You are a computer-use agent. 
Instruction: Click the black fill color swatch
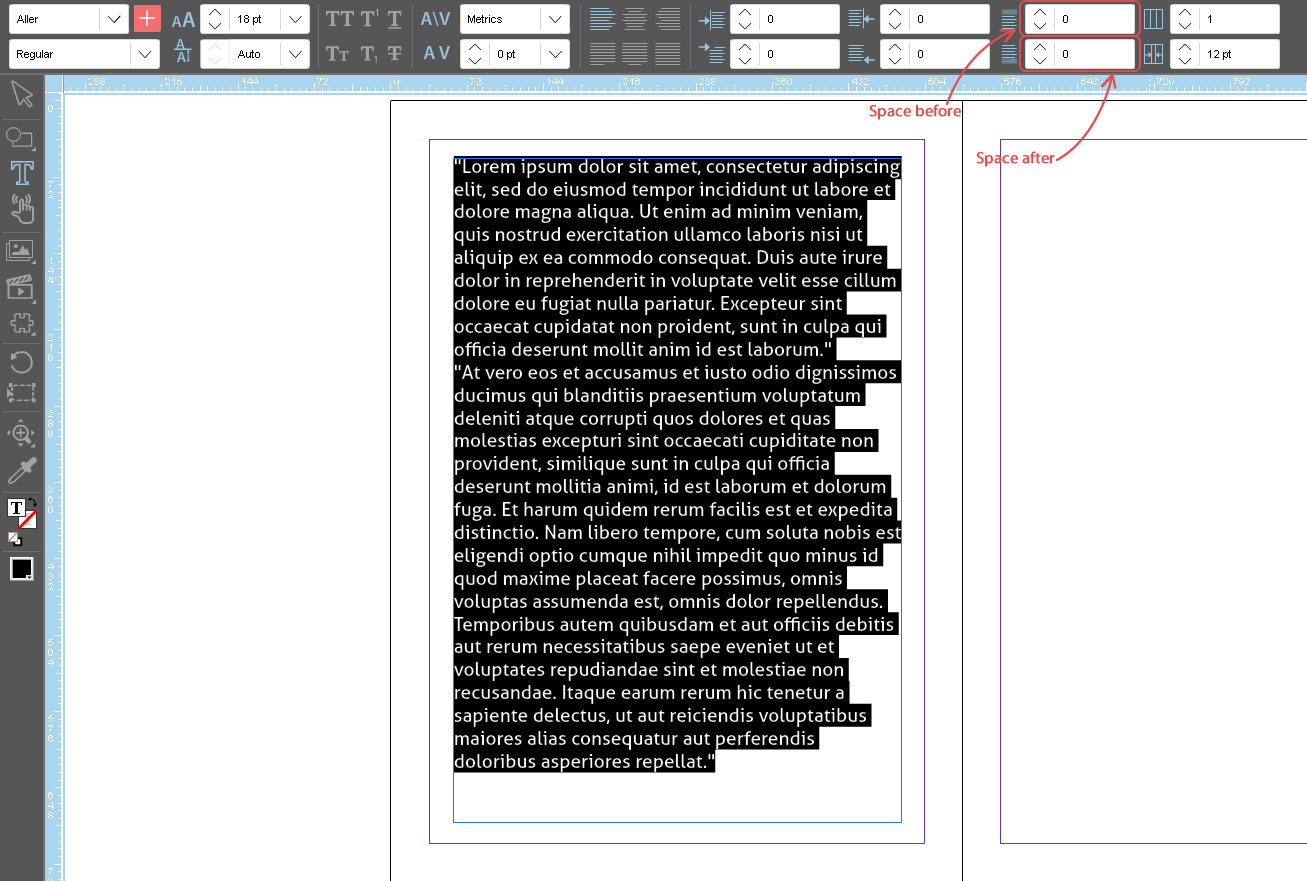[x=21, y=569]
